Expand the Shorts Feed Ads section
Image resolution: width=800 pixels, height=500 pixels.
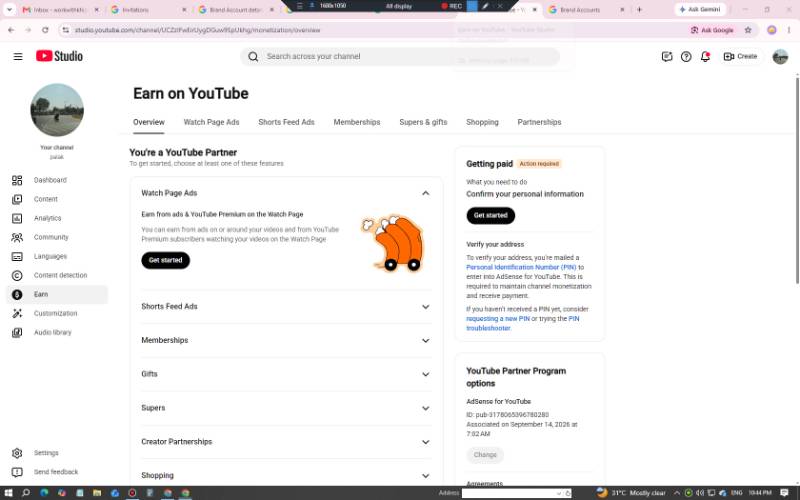[426, 307]
